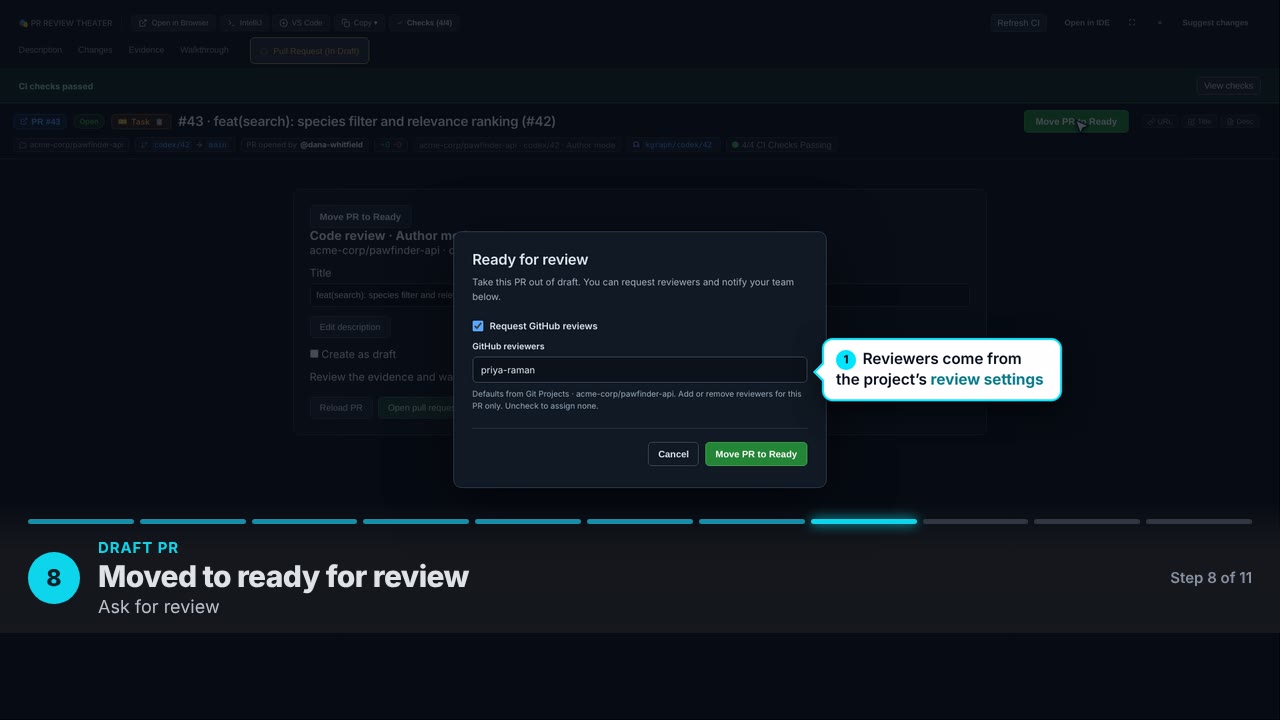Switch to the Description tab
Screen dimensions: 1280x720
pyautogui.click(x=40, y=50)
